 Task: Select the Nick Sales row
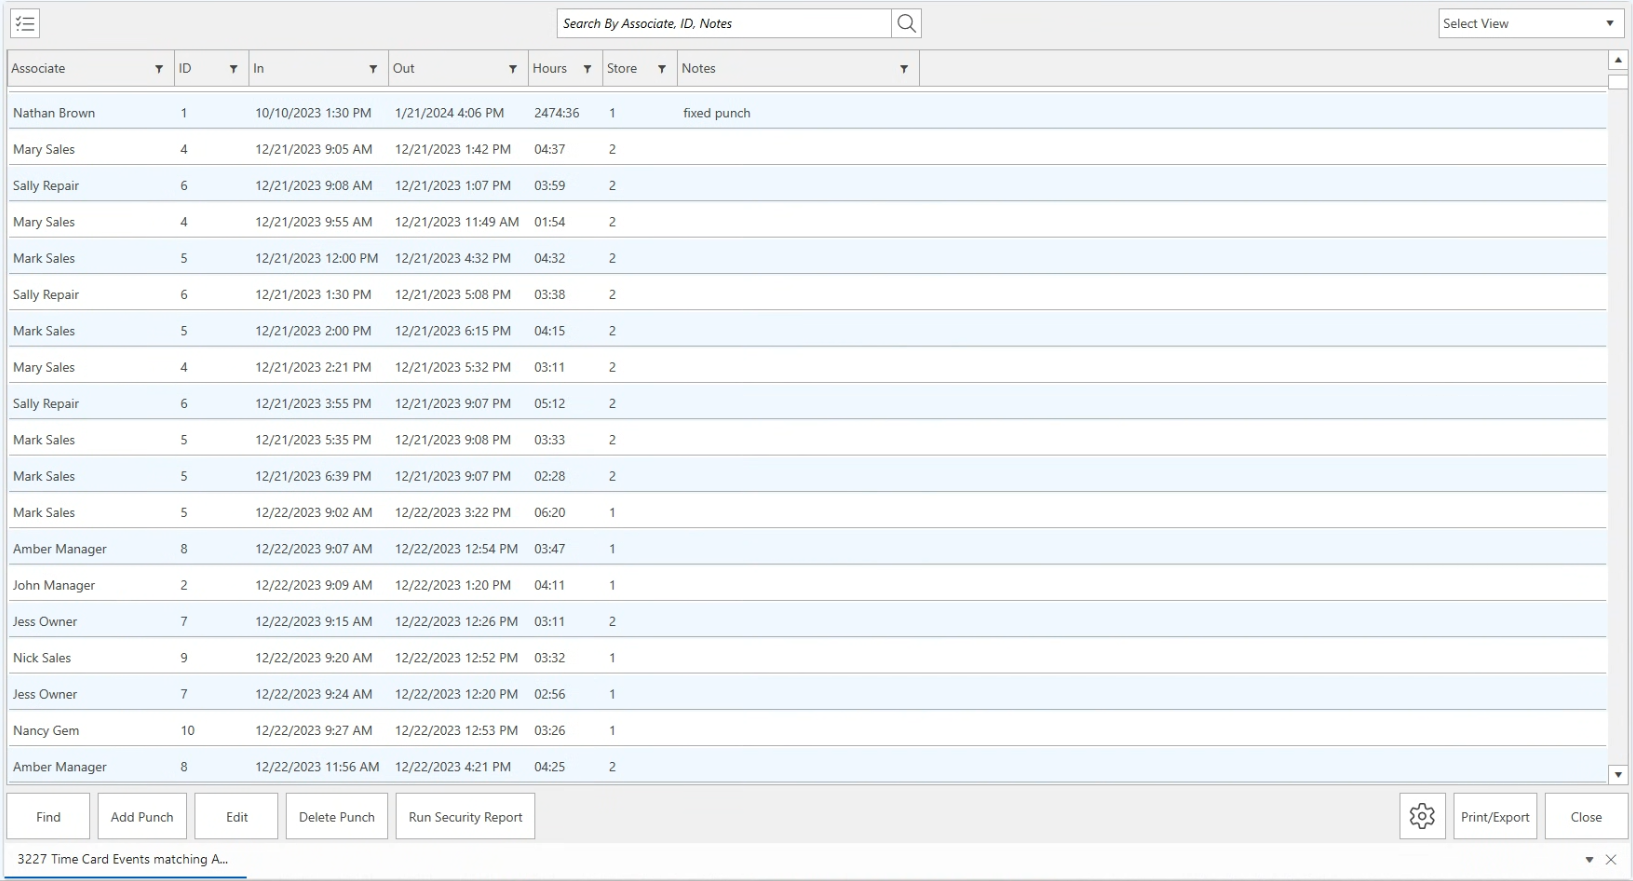(x=807, y=658)
